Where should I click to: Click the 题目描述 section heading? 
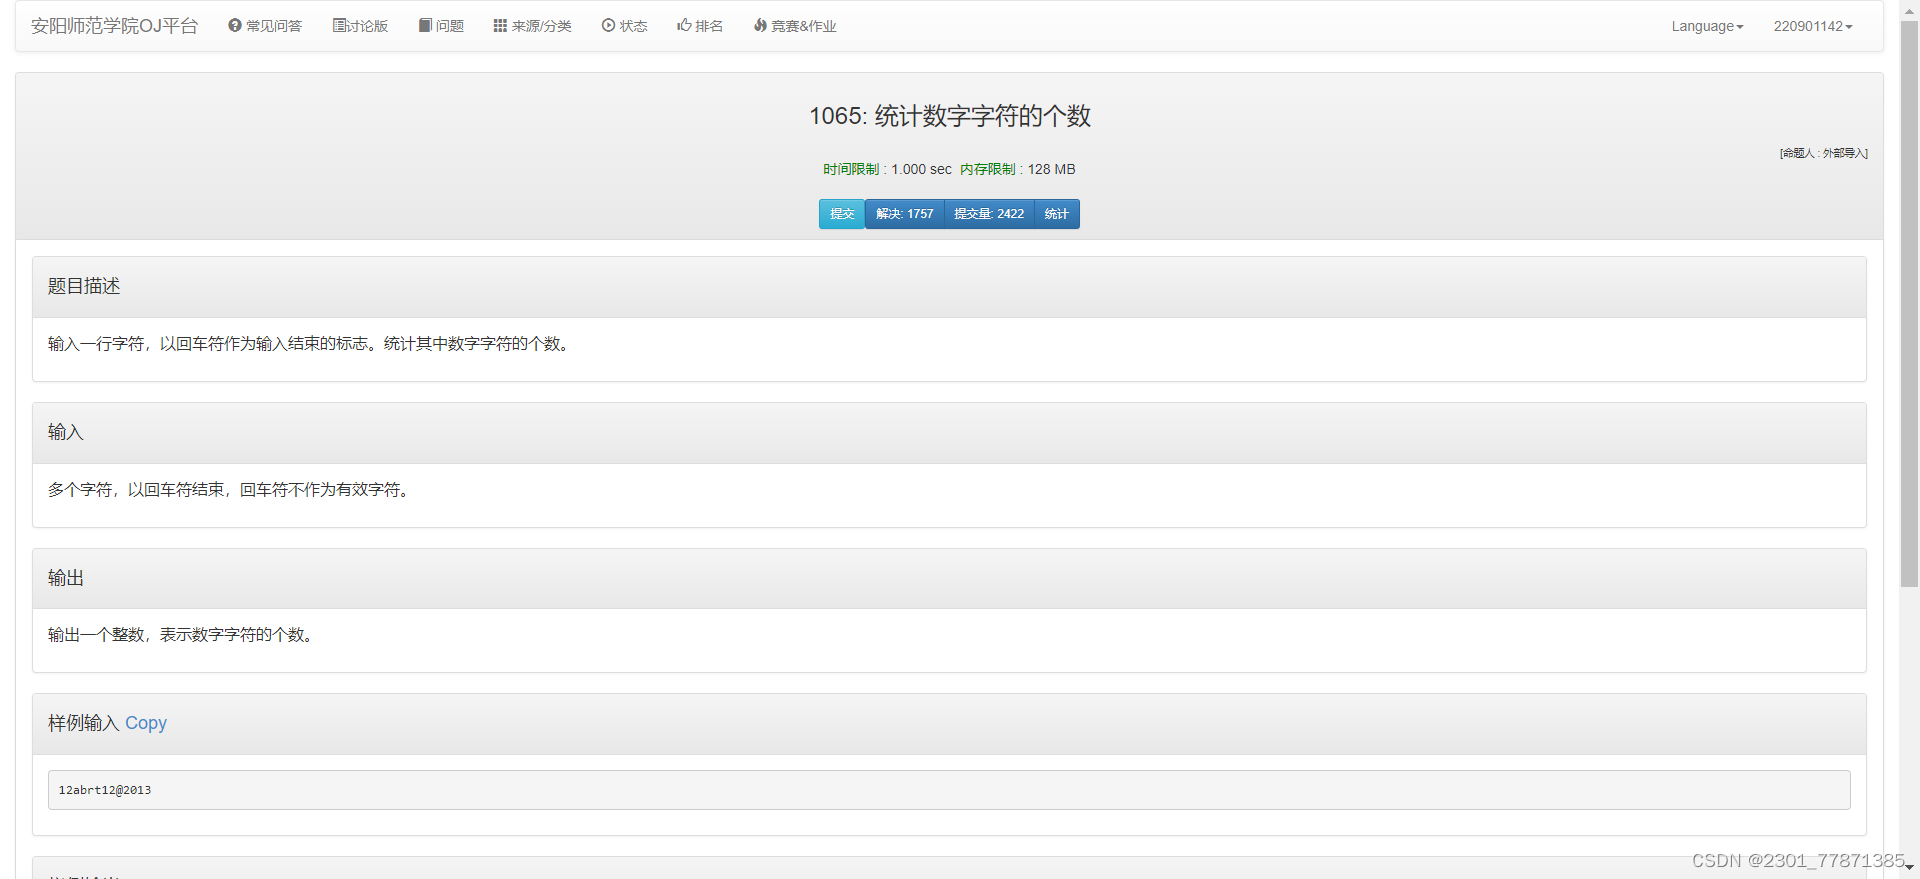[x=84, y=286]
